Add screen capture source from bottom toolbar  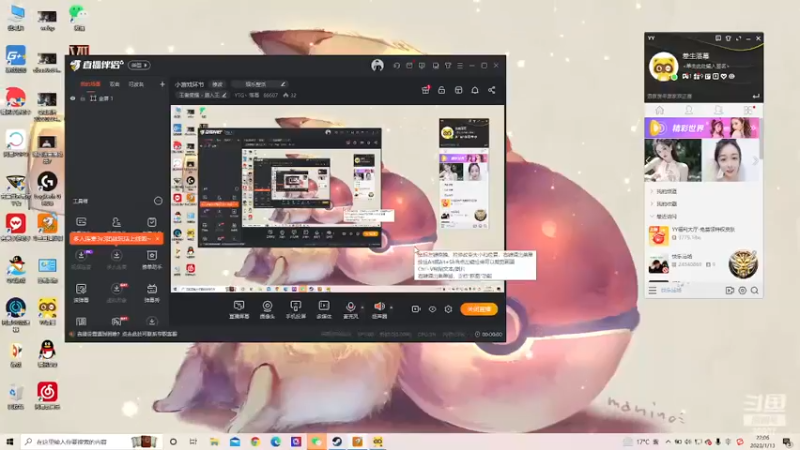[x=239, y=309]
